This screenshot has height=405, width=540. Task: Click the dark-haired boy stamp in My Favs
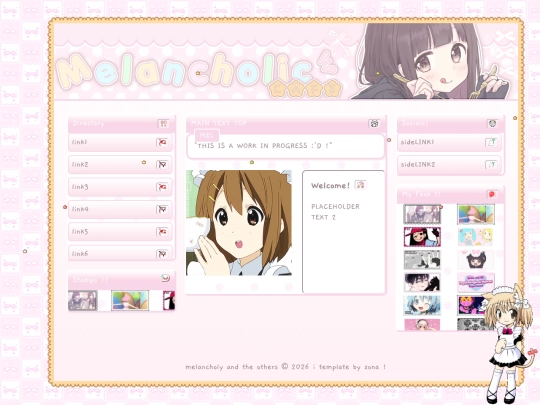click(422, 282)
